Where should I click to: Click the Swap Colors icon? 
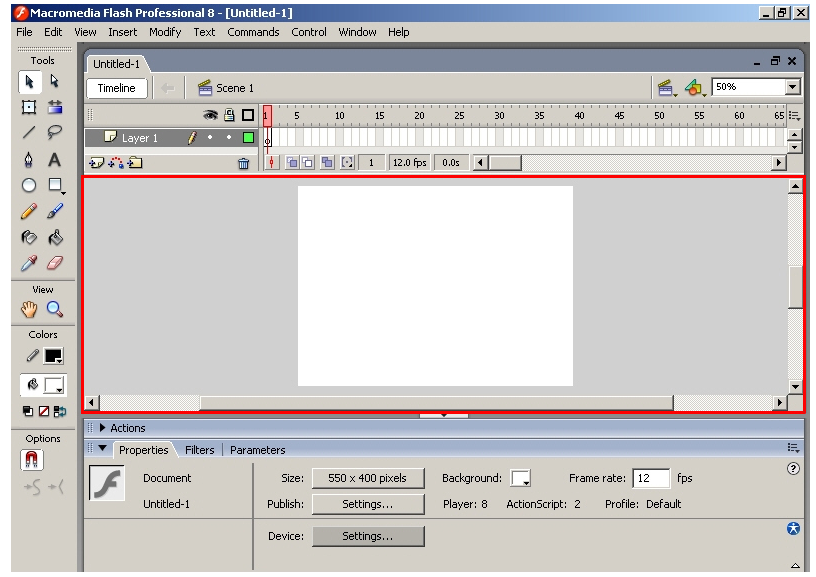(x=60, y=412)
